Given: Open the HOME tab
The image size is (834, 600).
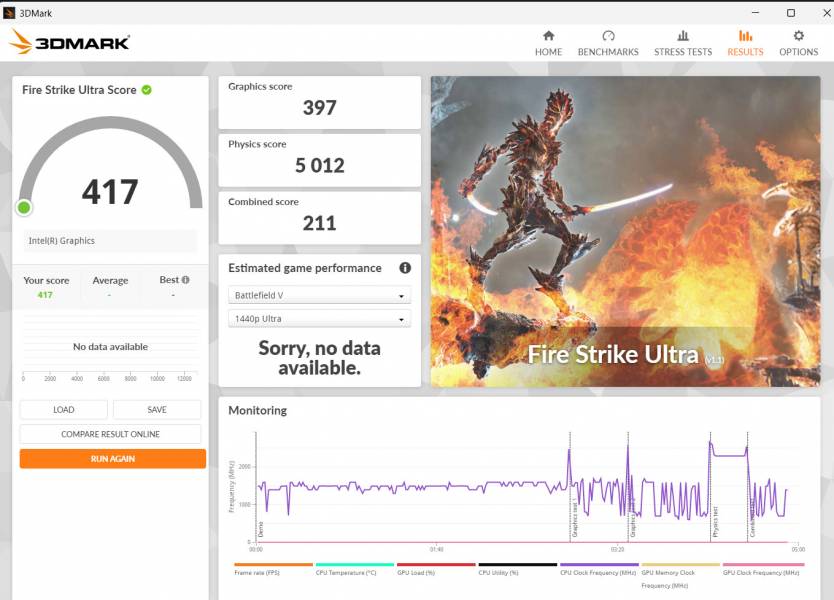Looking at the screenshot, I should click(x=548, y=44).
